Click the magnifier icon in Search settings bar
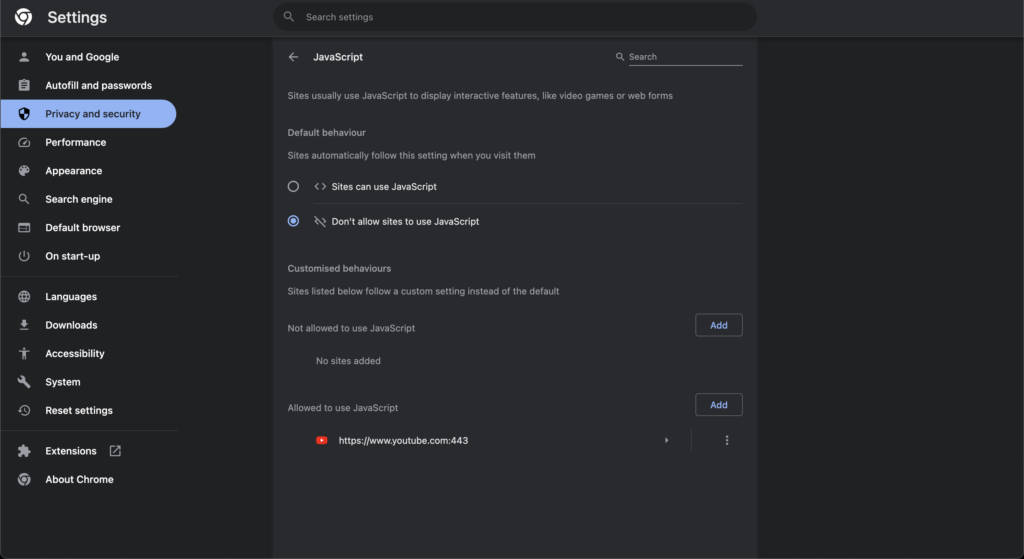The image size is (1024, 559). click(x=289, y=16)
